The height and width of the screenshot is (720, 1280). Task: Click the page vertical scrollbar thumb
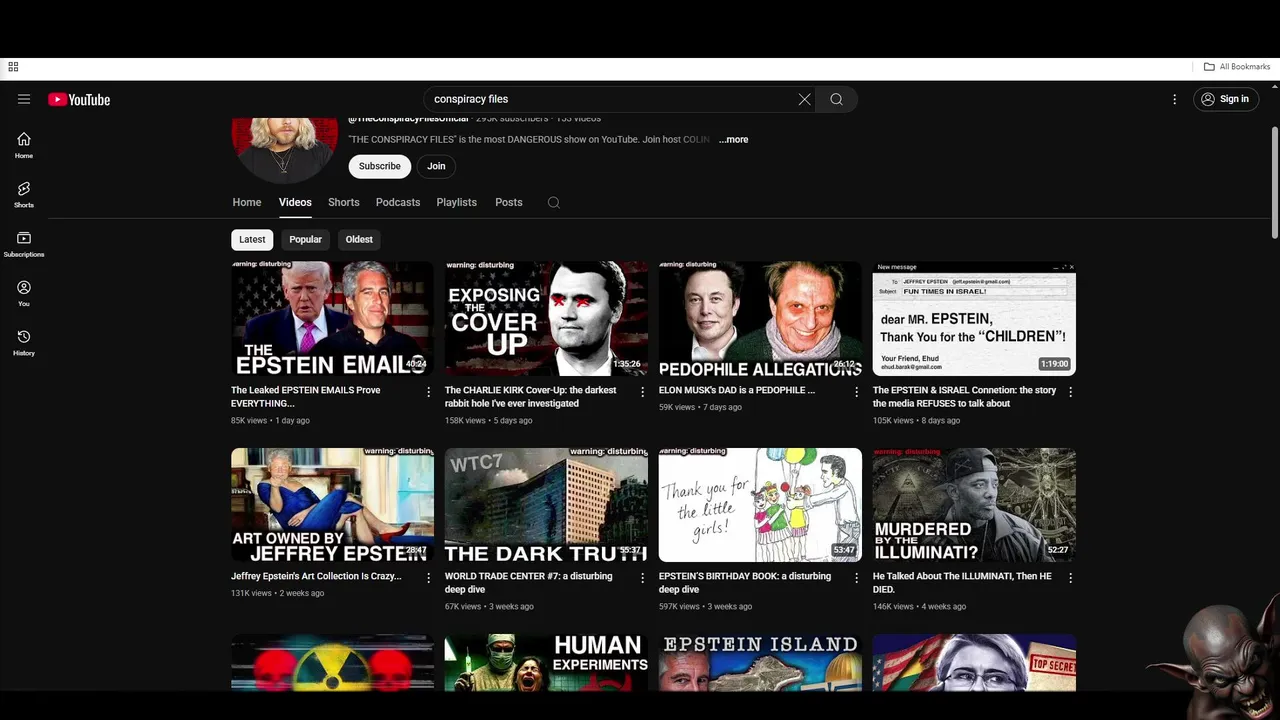tap(1274, 183)
